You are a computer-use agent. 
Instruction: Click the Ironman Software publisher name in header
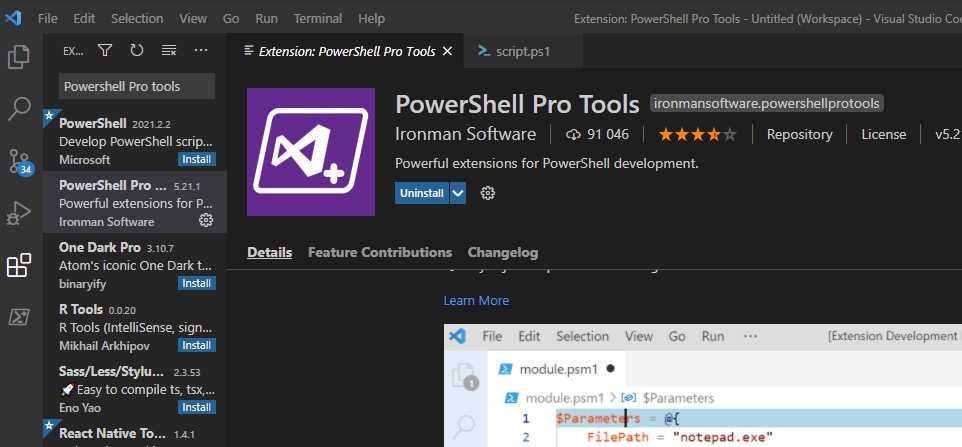(466, 134)
